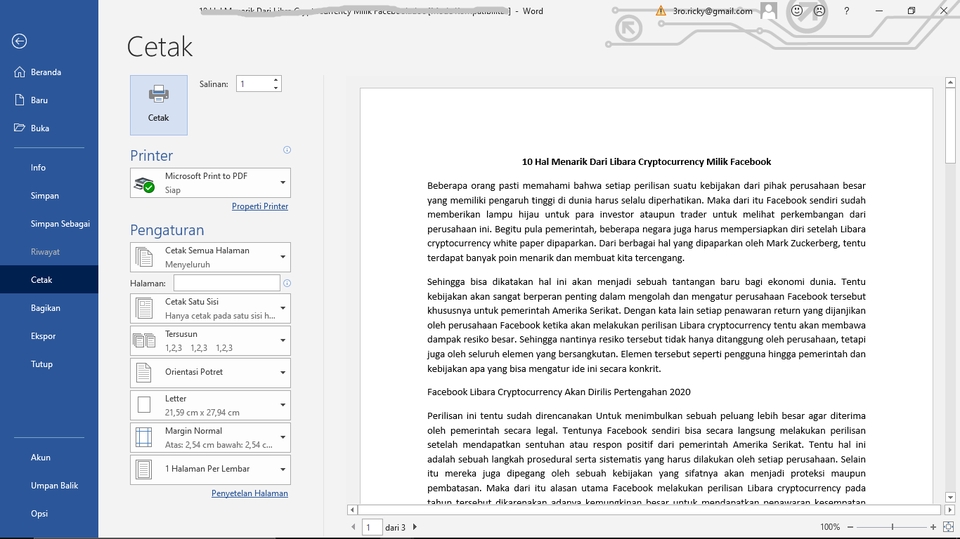
Task: Click zoom in plus button
Action: click(x=933, y=527)
